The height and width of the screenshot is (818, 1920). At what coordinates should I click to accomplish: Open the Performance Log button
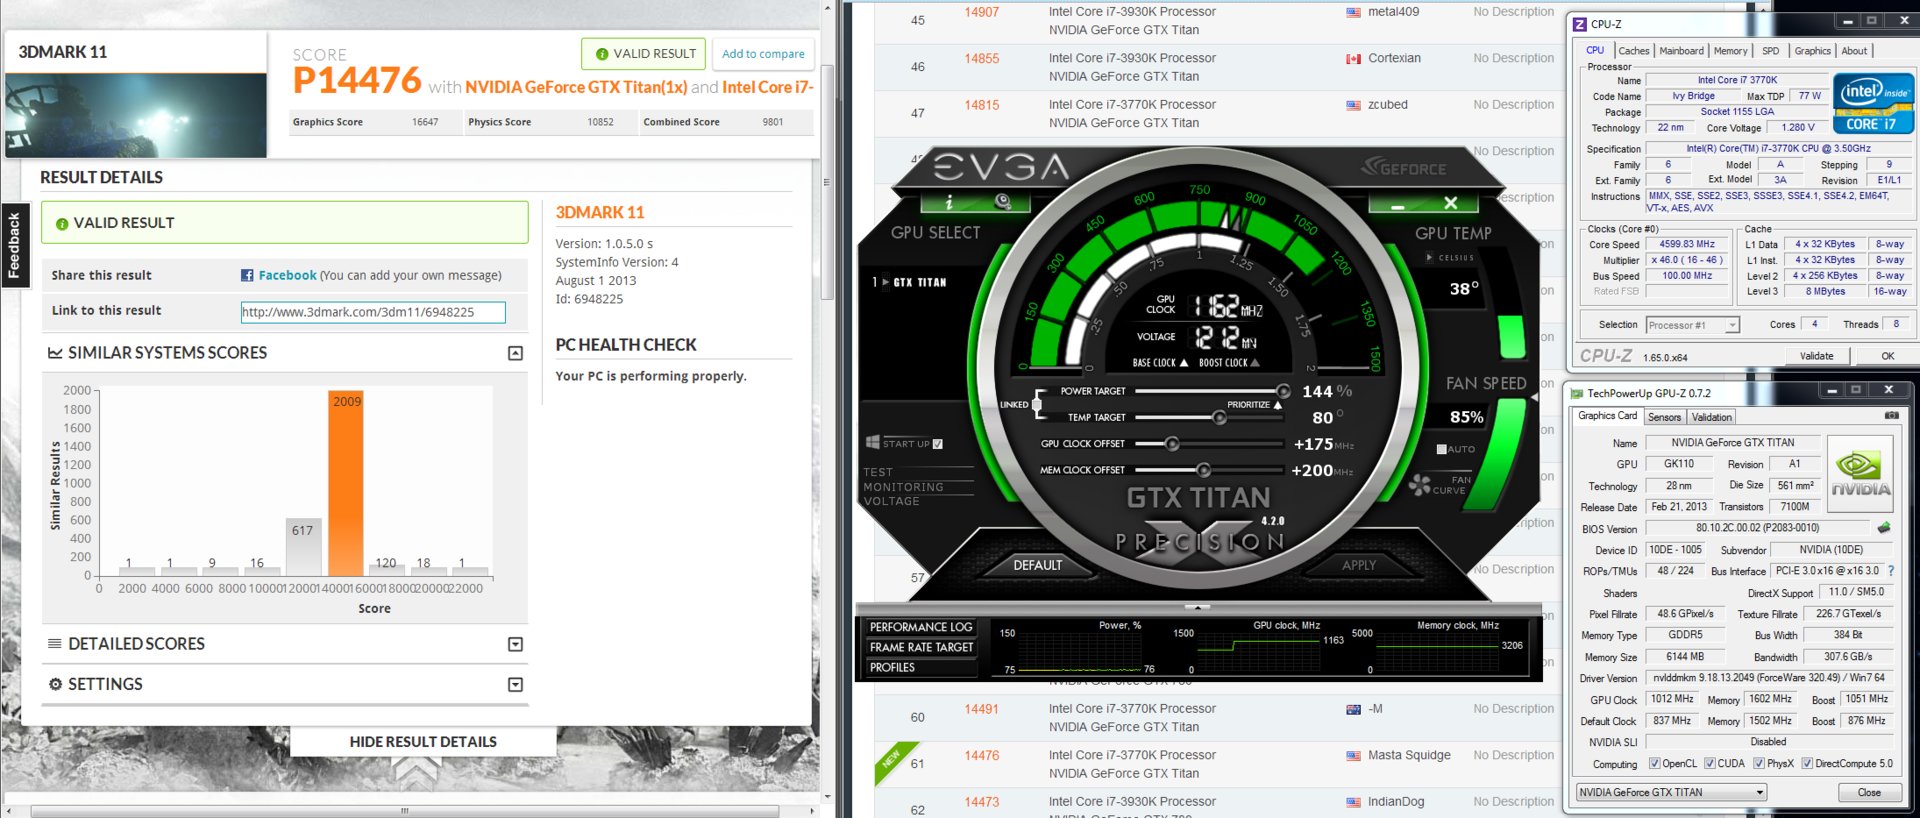(920, 627)
